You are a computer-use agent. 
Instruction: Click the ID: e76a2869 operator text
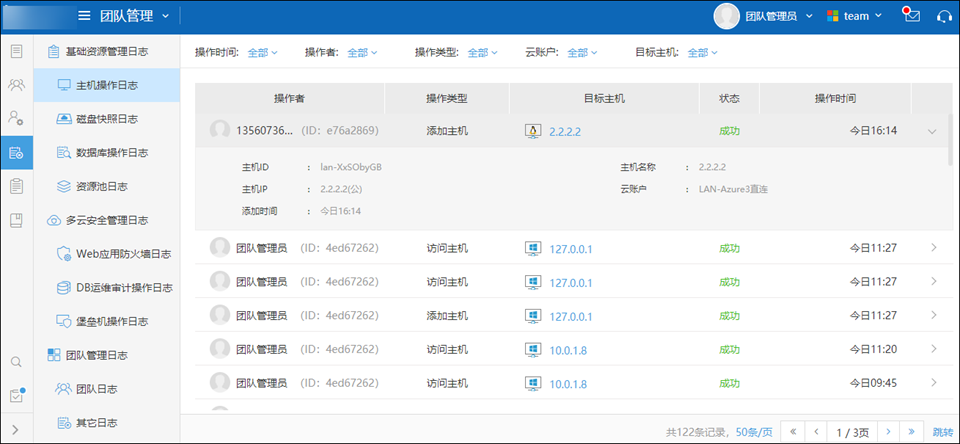coord(340,131)
